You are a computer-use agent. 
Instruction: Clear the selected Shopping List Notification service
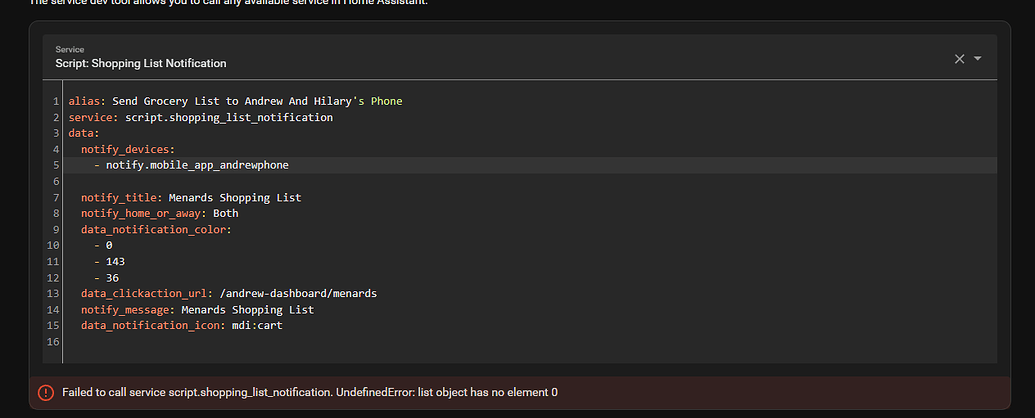click(x=959, y=59)
